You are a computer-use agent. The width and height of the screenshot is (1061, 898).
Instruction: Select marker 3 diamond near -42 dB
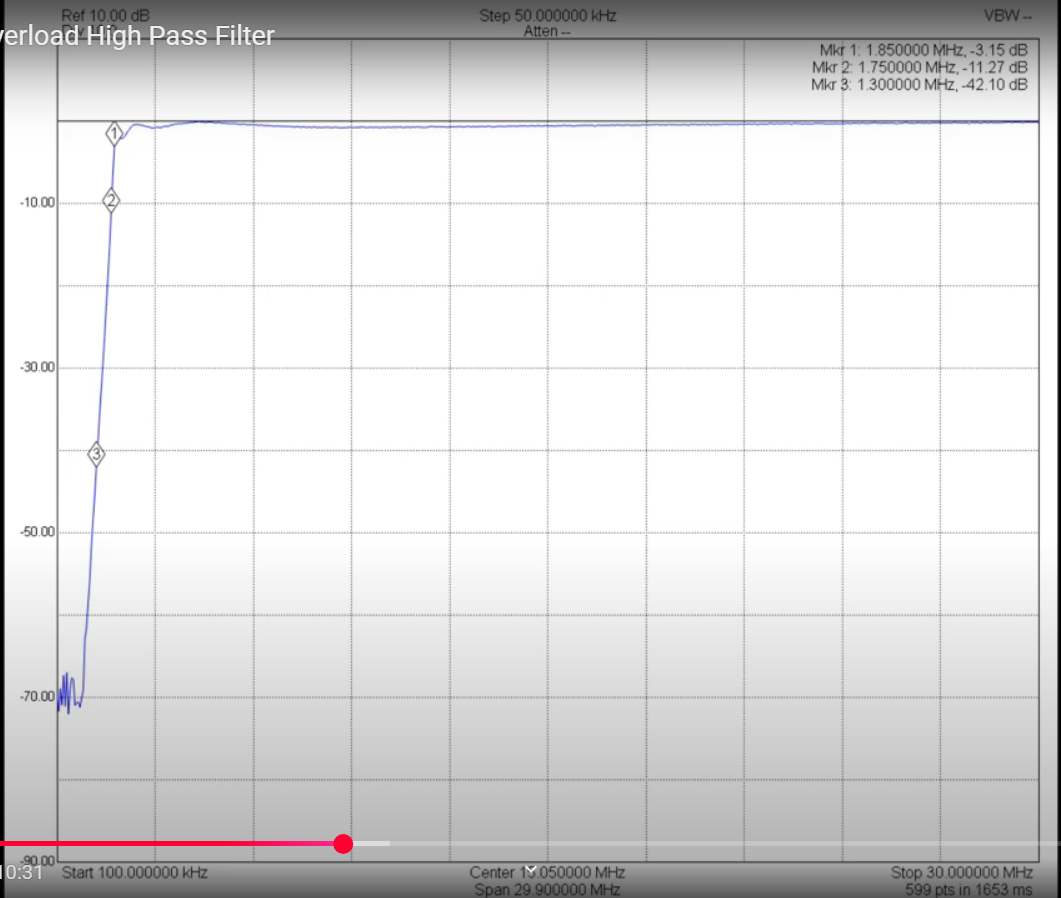(x=96, y=454)
